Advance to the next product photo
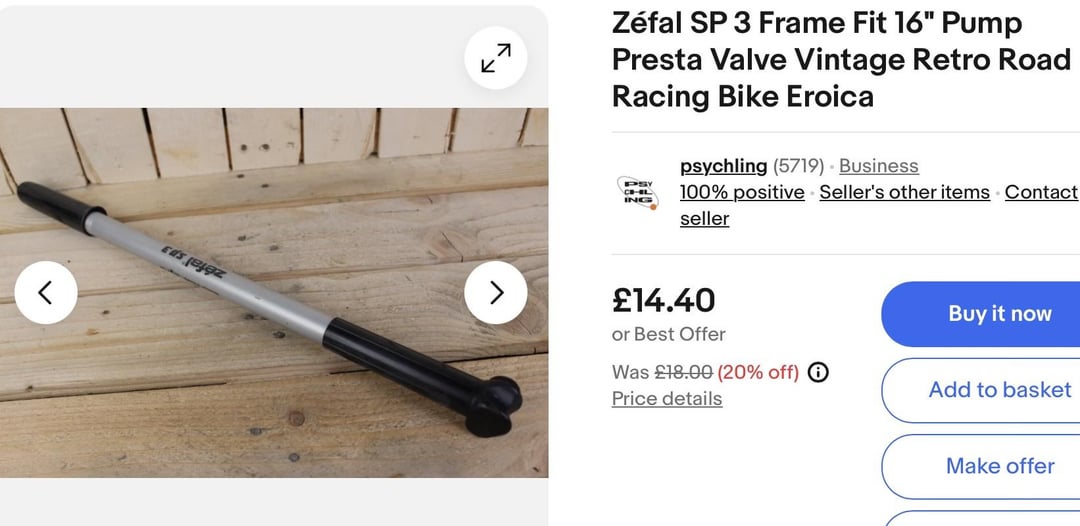This screenshot has height=526, width=1080. pos(496,293)
